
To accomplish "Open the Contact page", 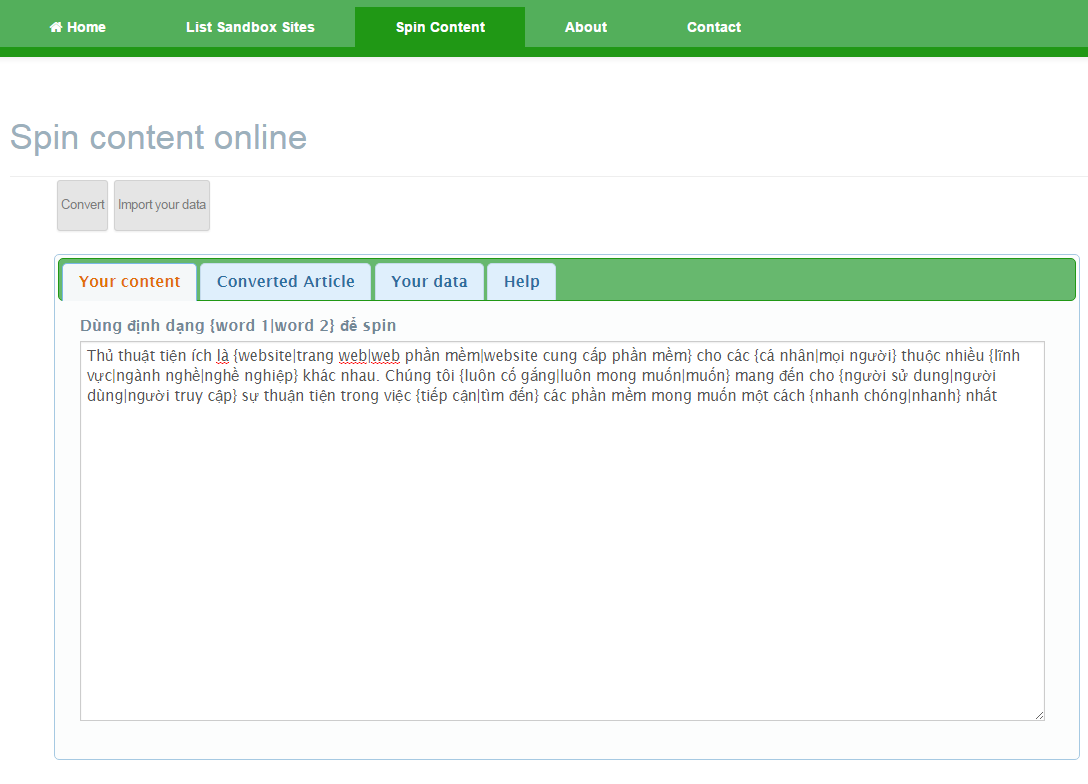I will [714, 27].
